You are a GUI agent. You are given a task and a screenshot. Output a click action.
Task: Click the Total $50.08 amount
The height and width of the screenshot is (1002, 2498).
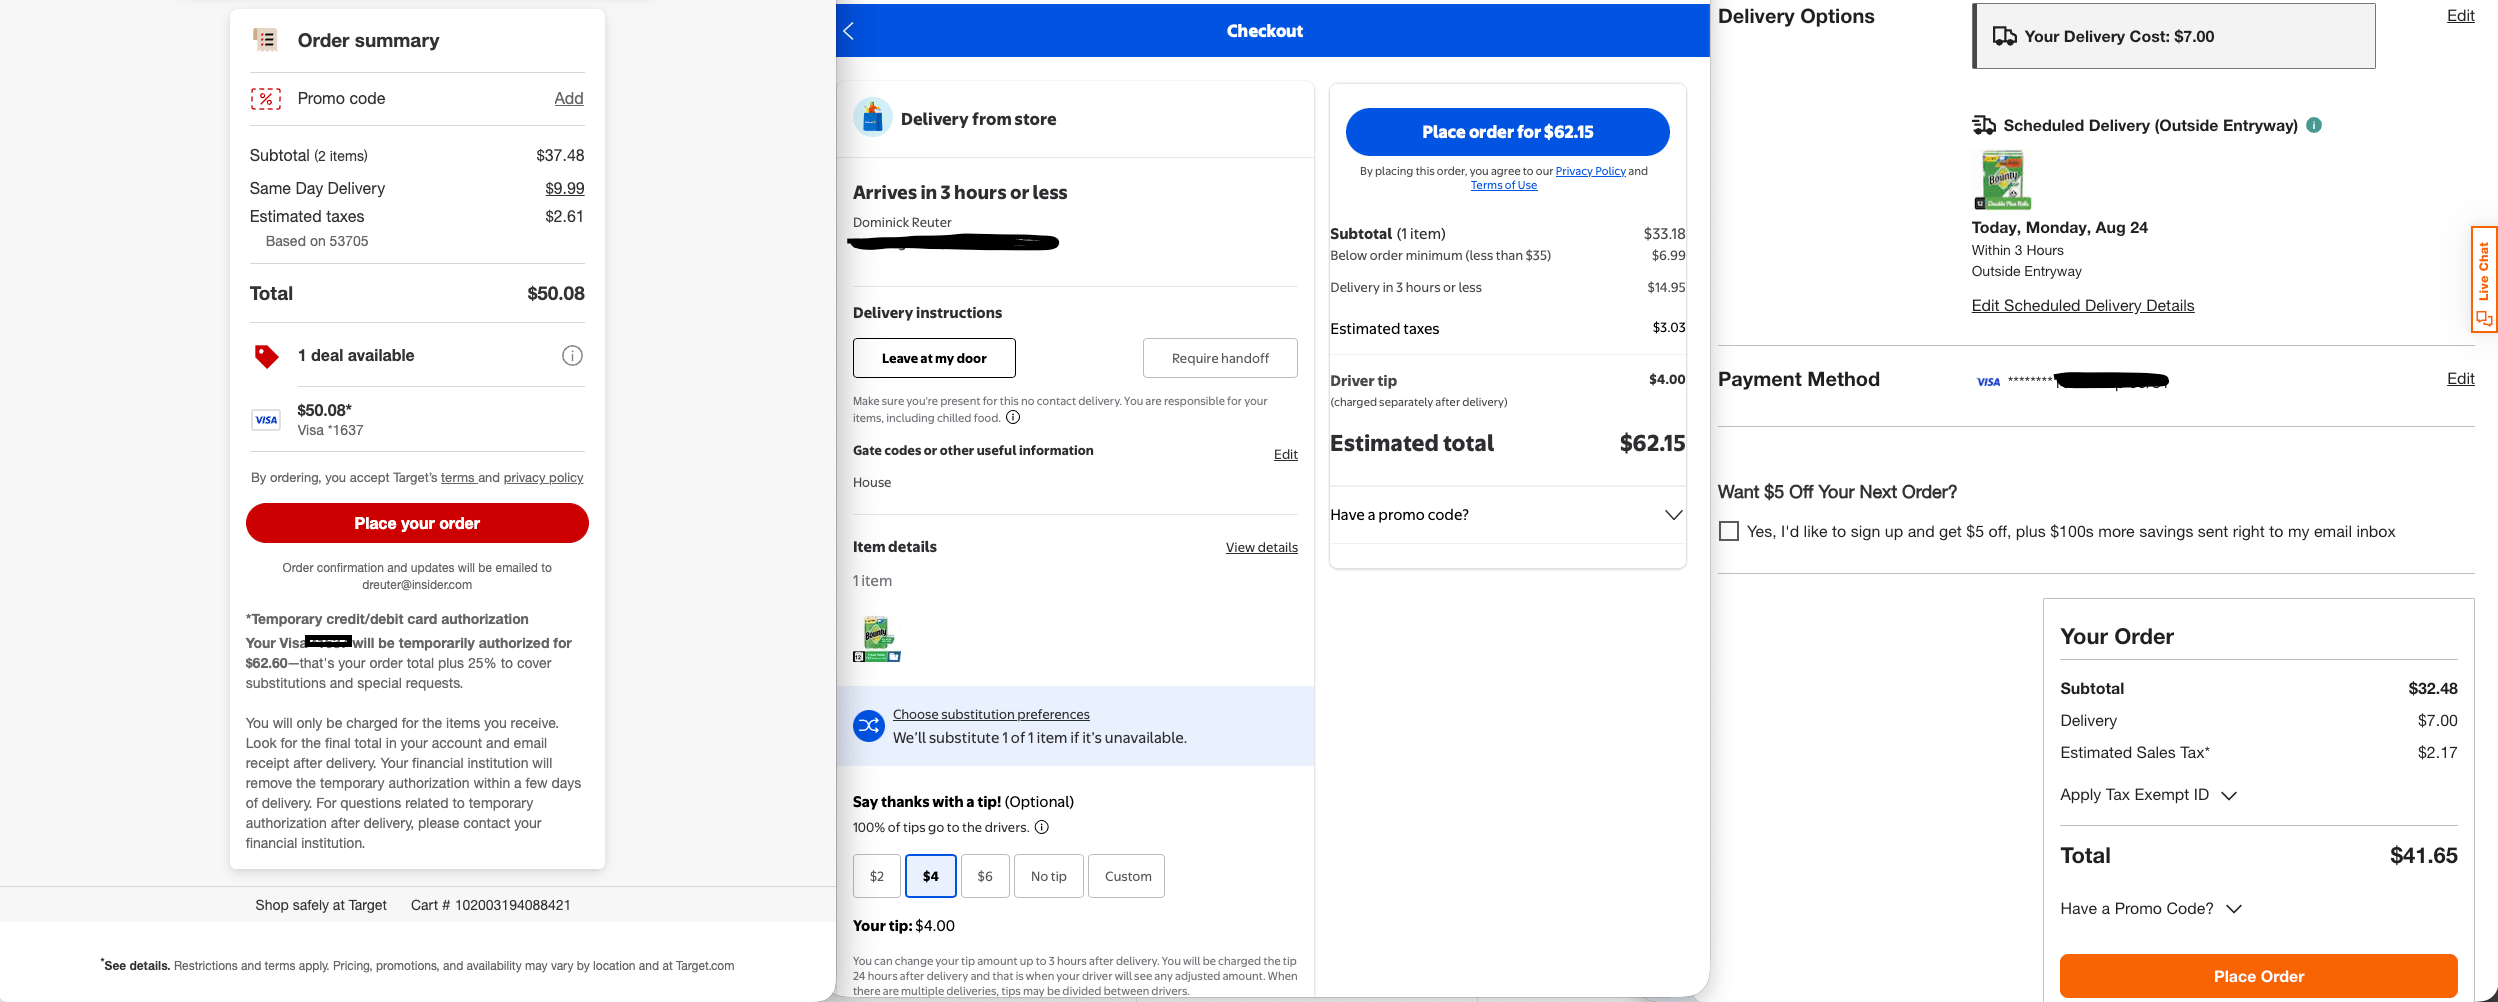coord(556,294)
